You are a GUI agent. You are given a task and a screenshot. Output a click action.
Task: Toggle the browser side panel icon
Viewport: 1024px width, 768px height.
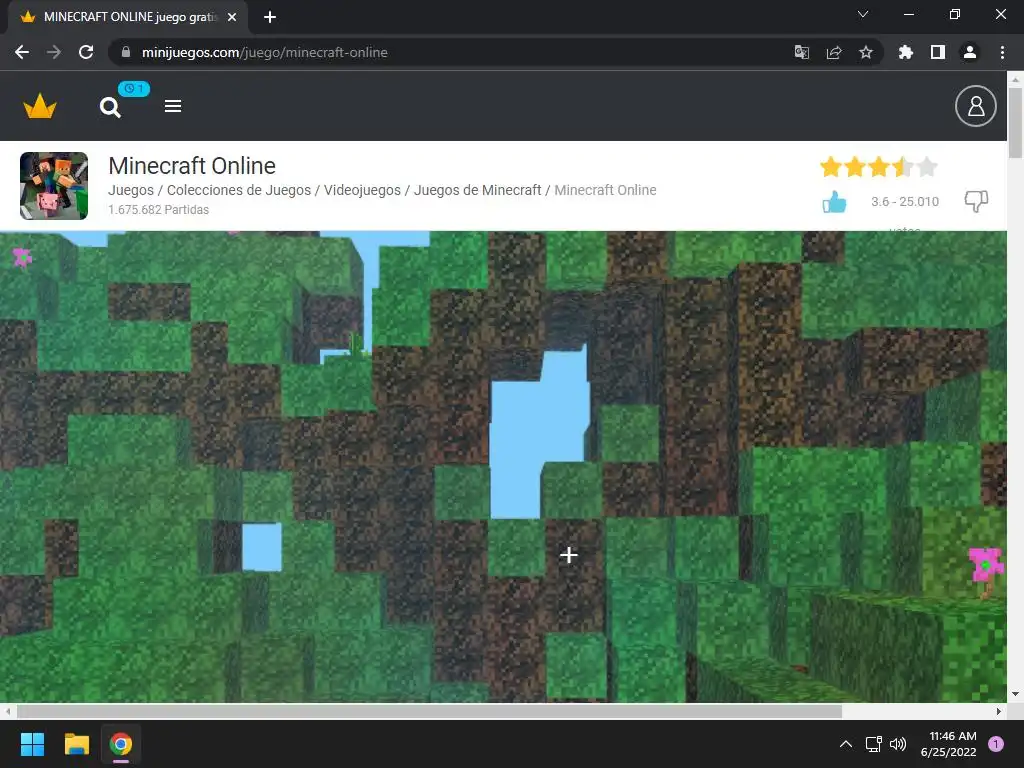937,52
